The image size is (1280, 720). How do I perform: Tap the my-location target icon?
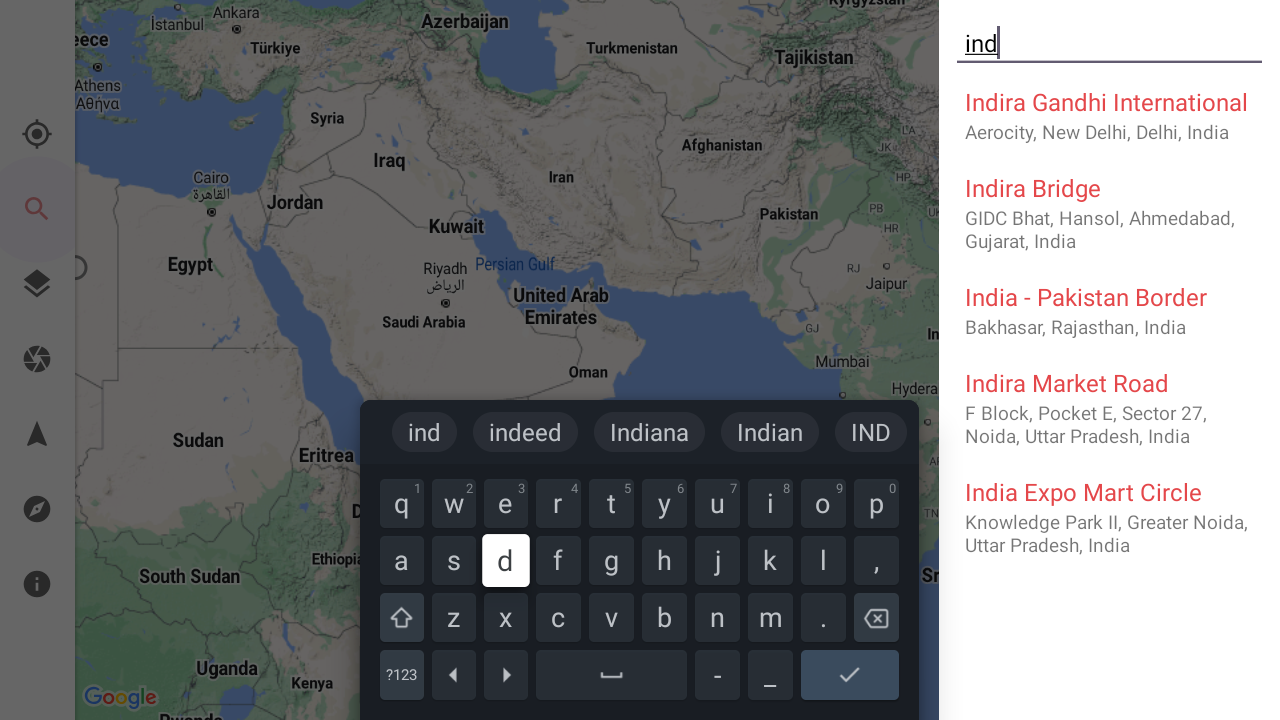[37, 134]
